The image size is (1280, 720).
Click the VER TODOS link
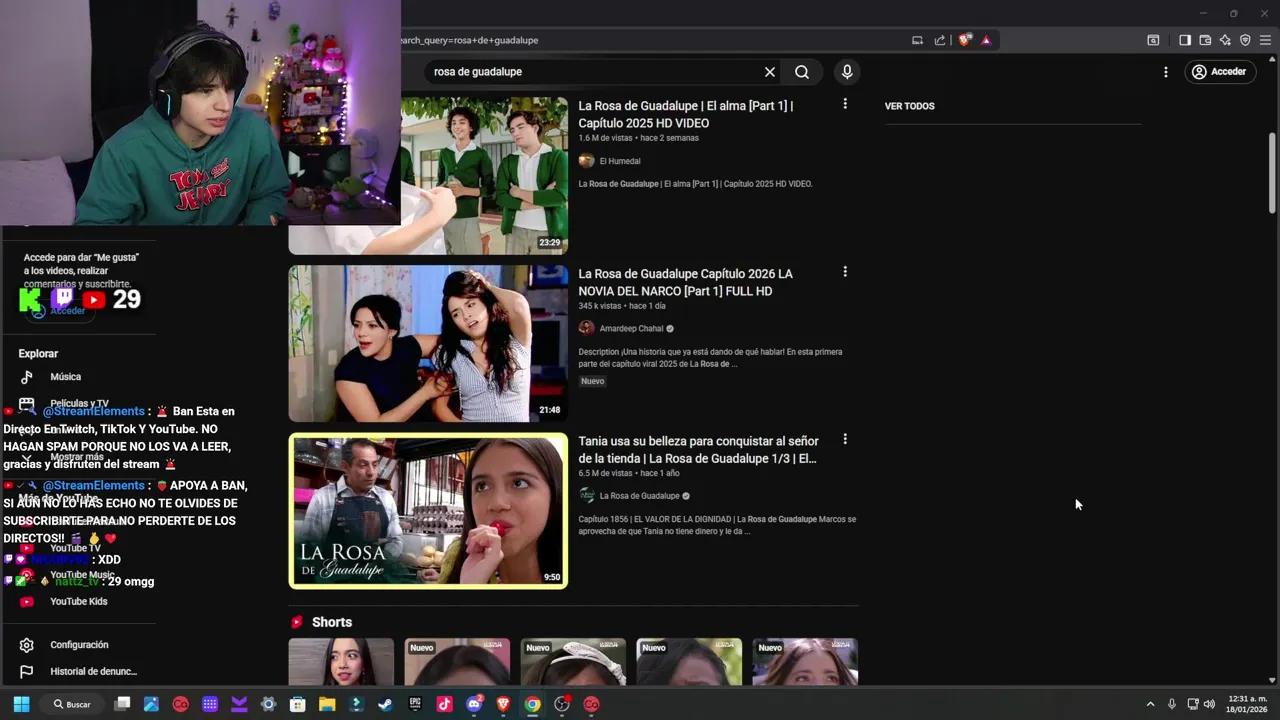click(910, 106)
